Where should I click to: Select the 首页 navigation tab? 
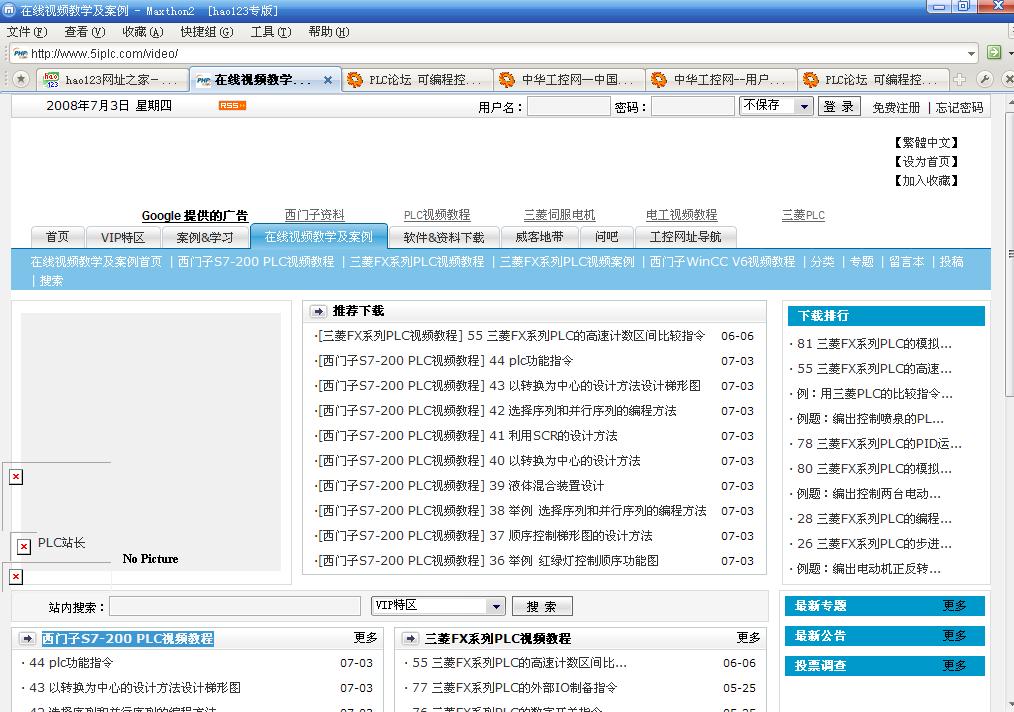(x=57, y=237)
